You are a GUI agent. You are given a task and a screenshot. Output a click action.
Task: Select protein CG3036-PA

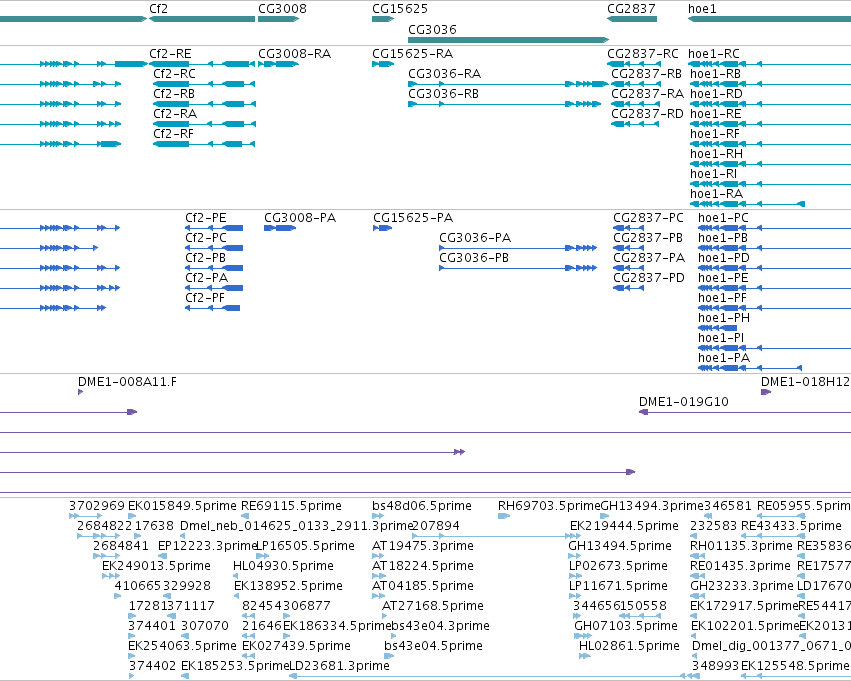475,238
